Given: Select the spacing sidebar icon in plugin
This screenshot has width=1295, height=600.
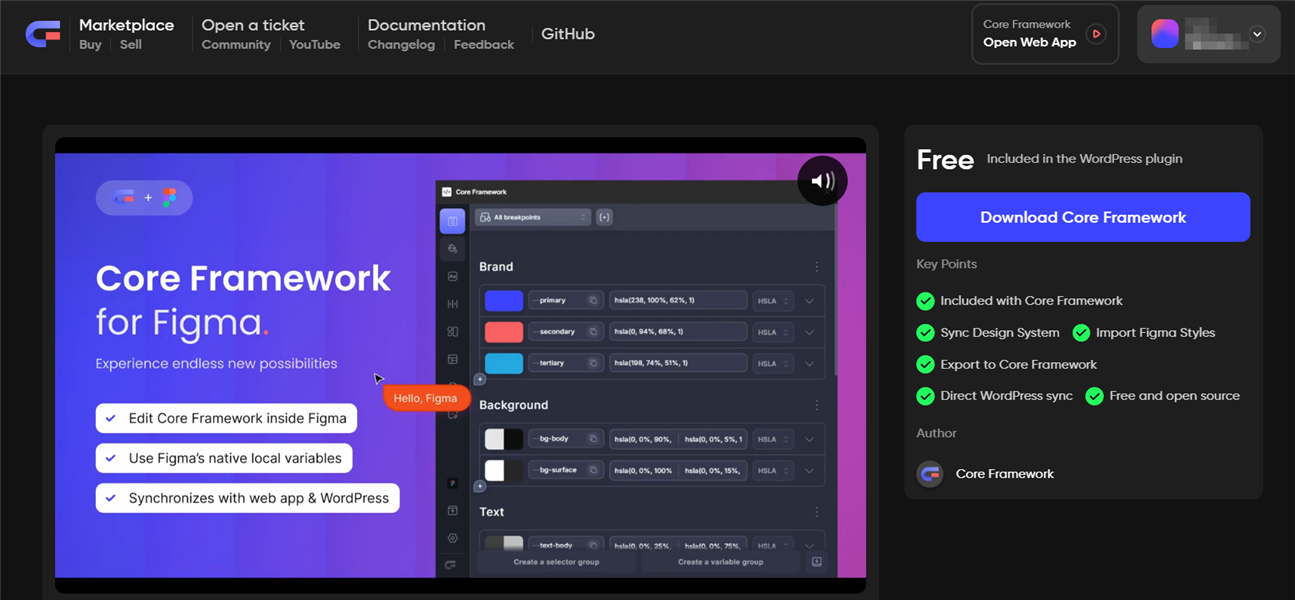Looking at the screenshot, I should click(x=452, y=304).
